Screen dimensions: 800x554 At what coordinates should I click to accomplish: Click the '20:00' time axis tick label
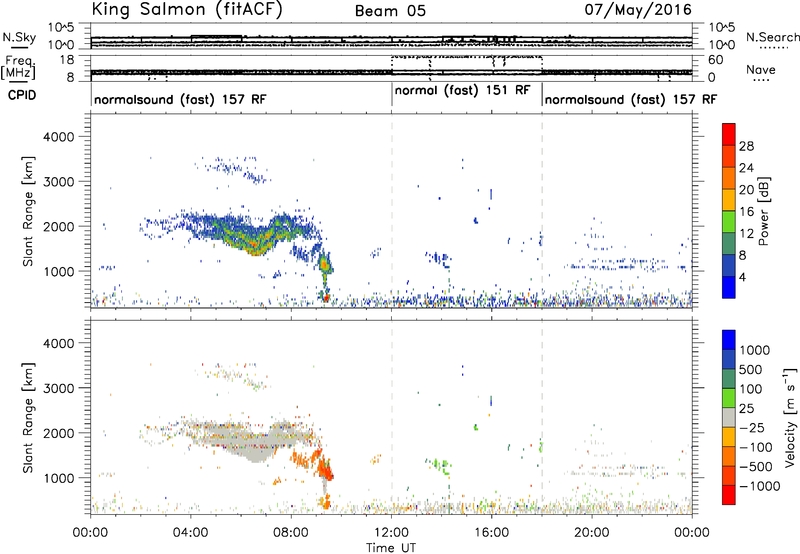pos(592,533)
